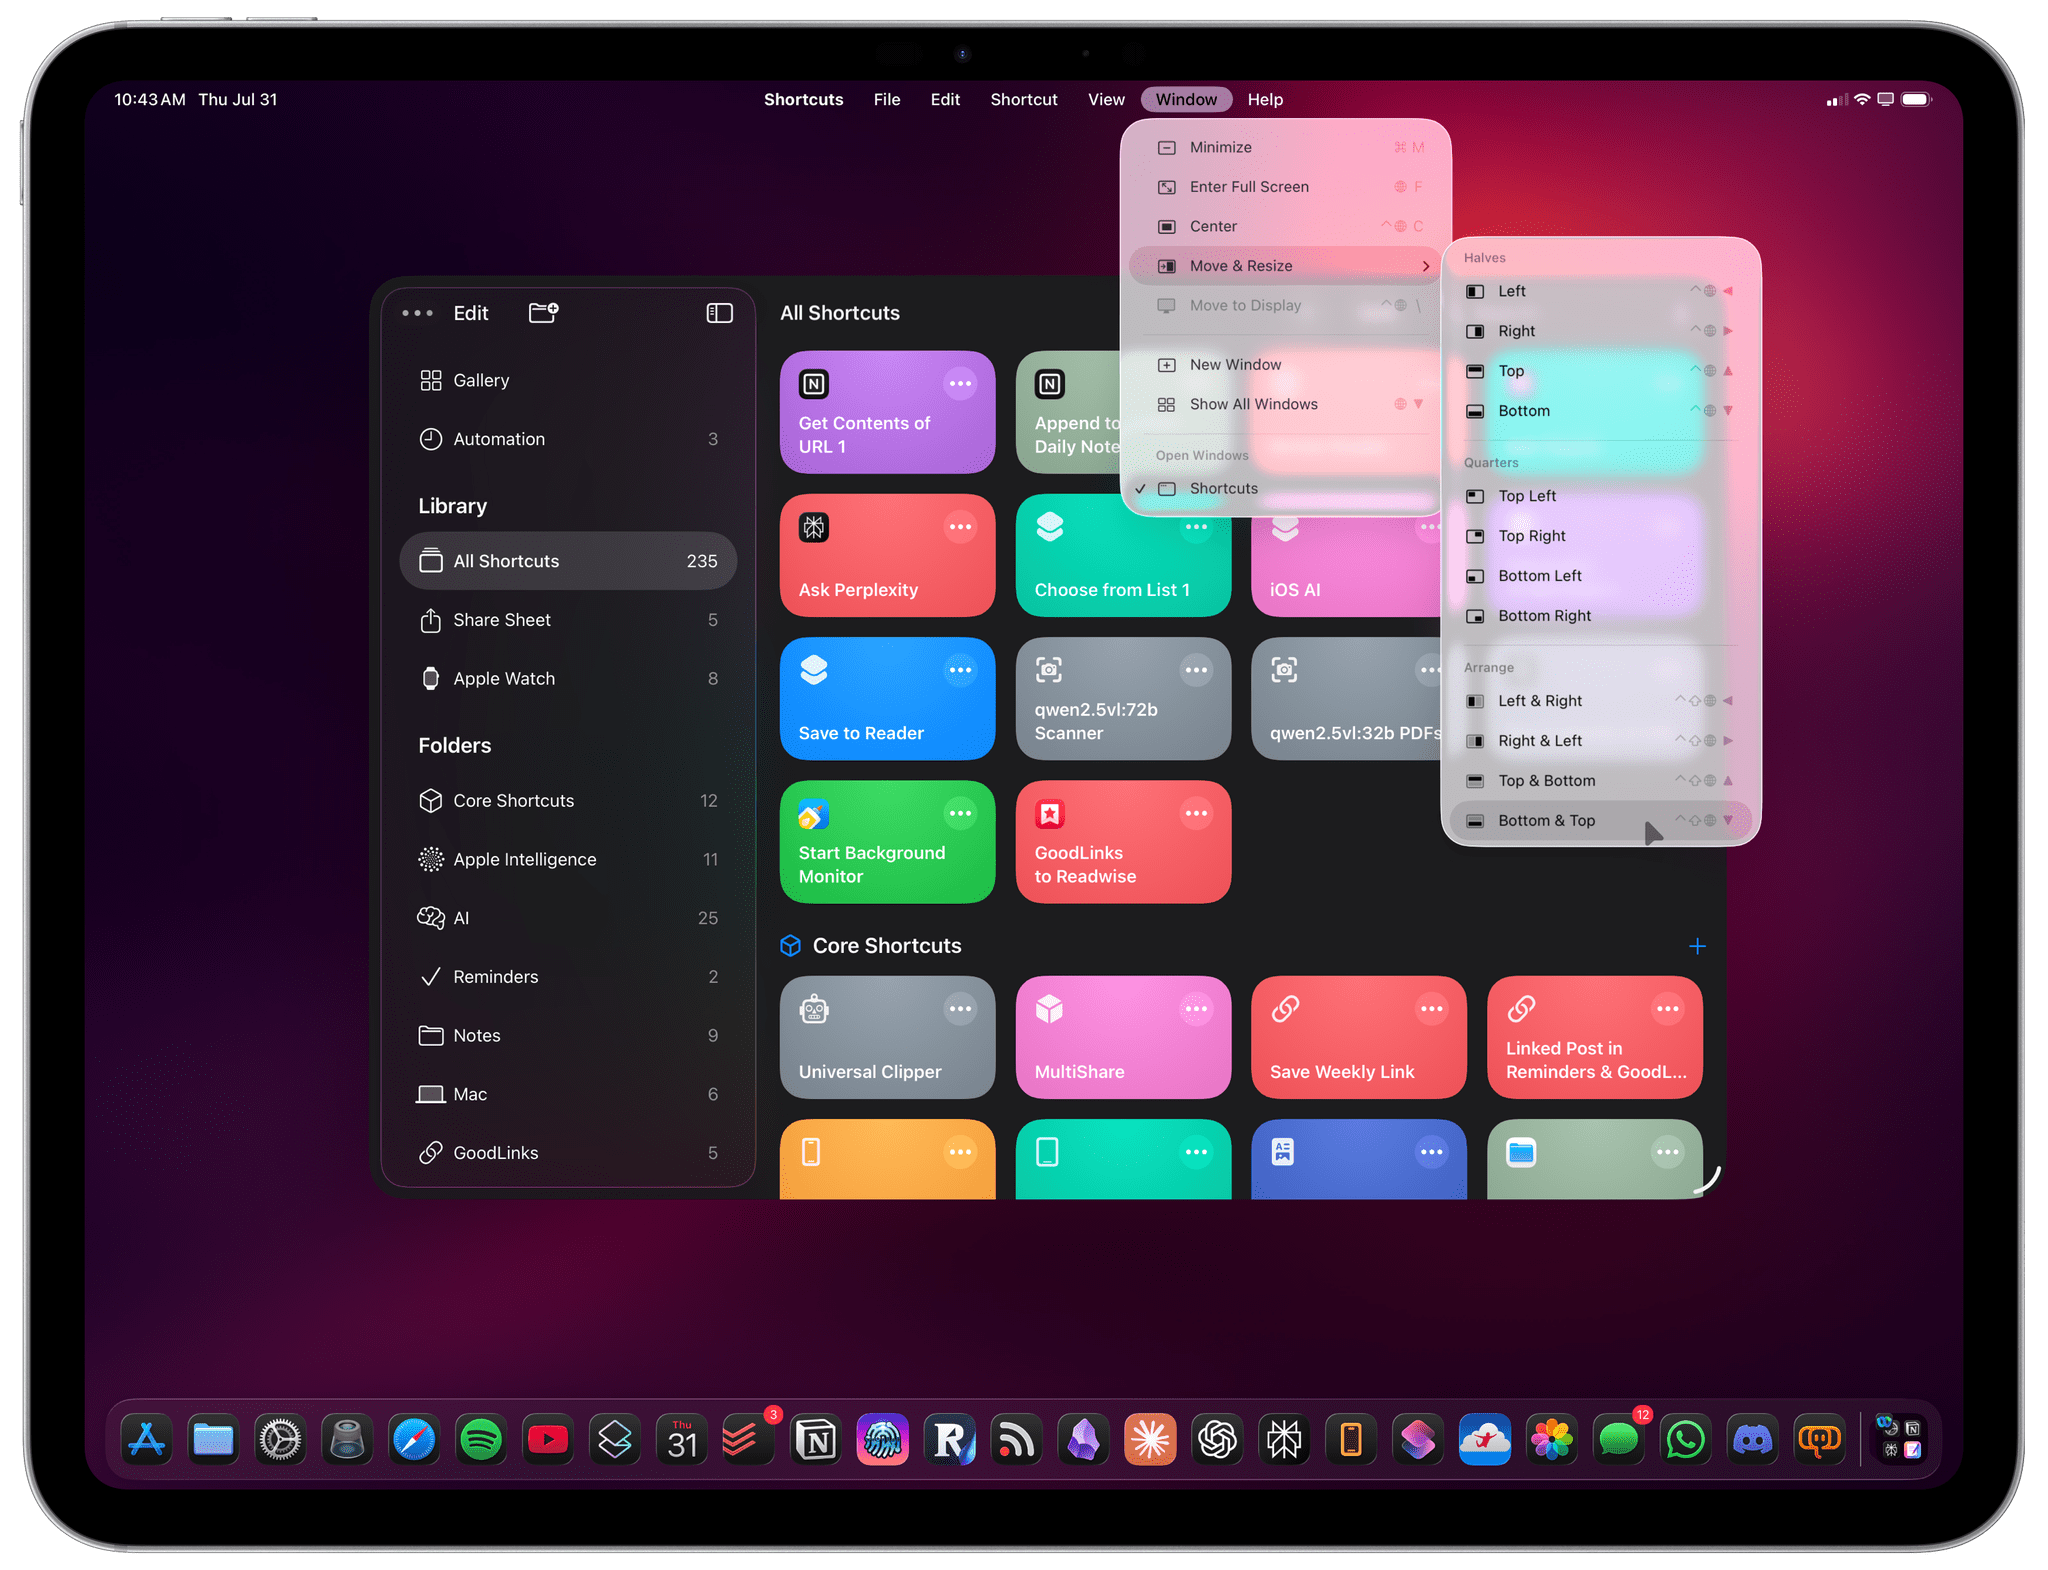Open the App Store from the dock
This screenshot has width=2048, height=1570.
146,1441
